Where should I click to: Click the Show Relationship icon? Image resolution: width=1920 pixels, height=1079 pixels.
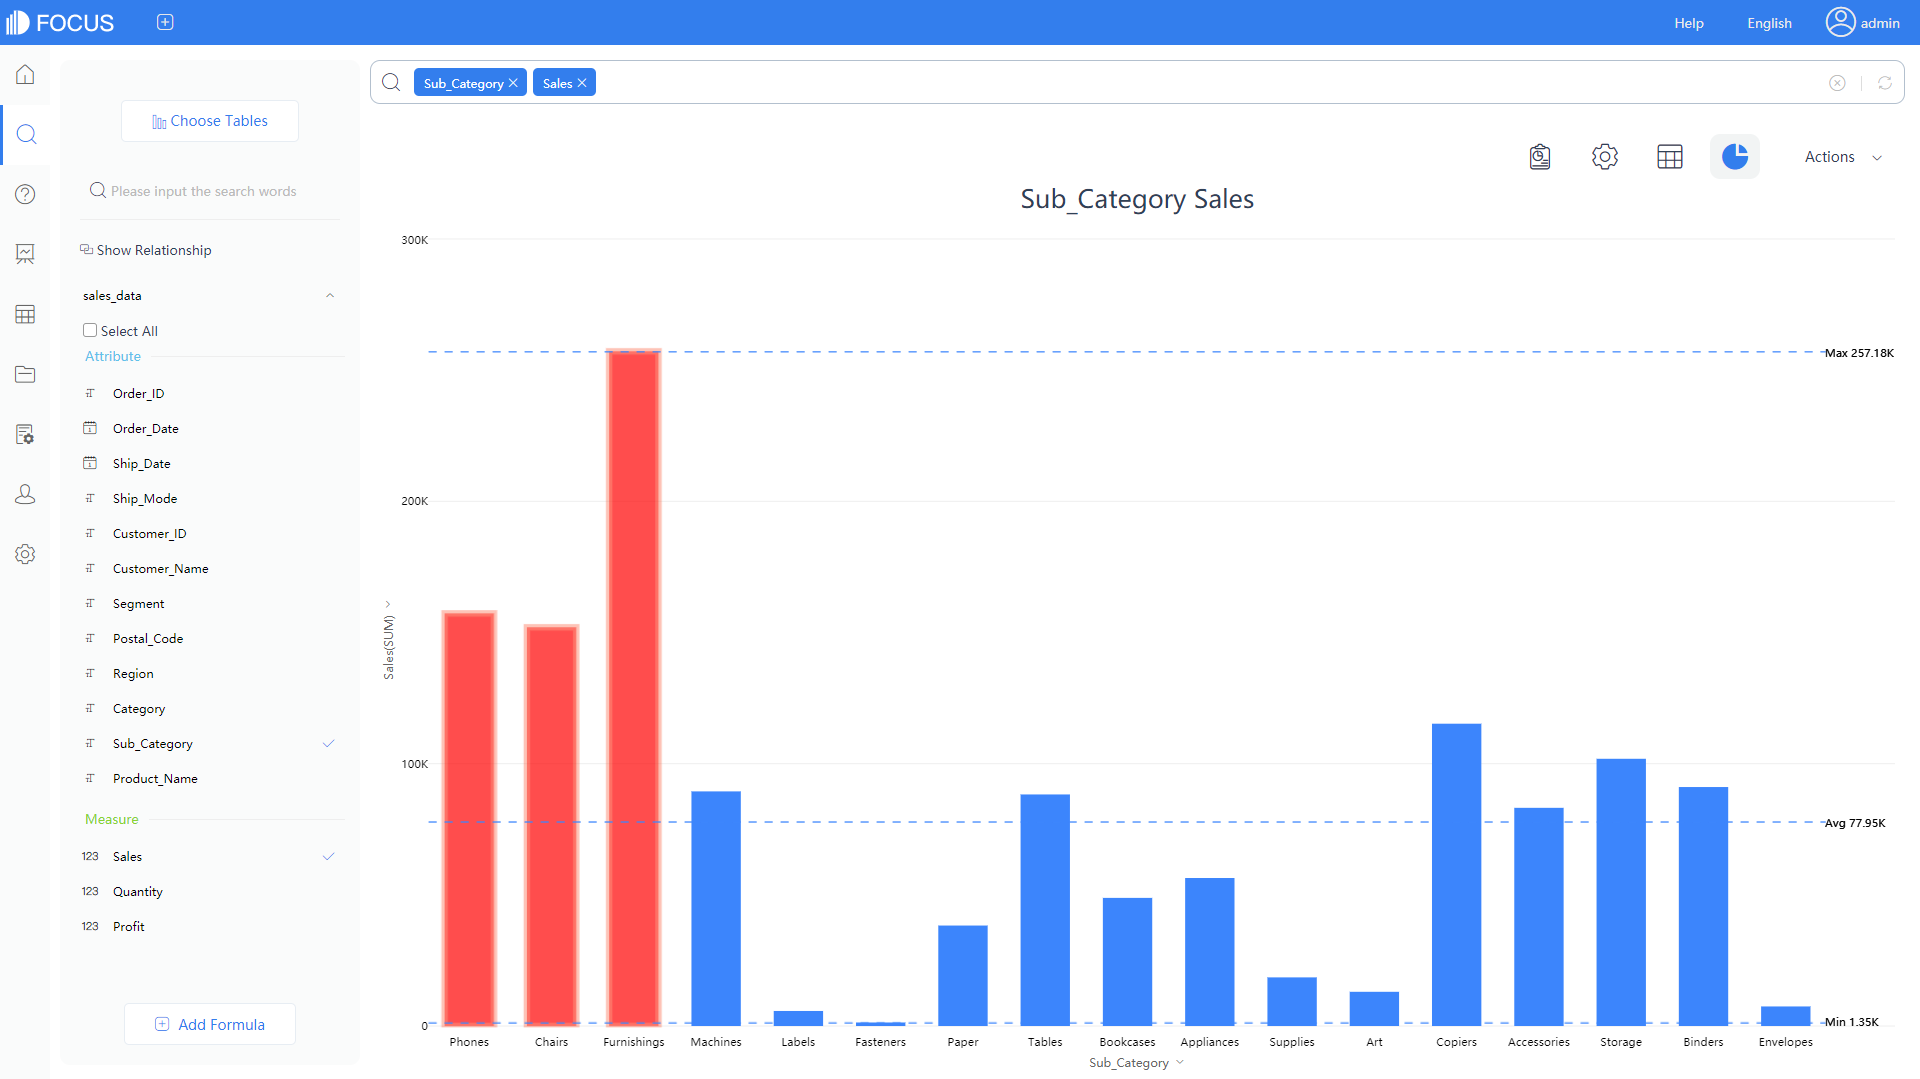pos(86,249)
